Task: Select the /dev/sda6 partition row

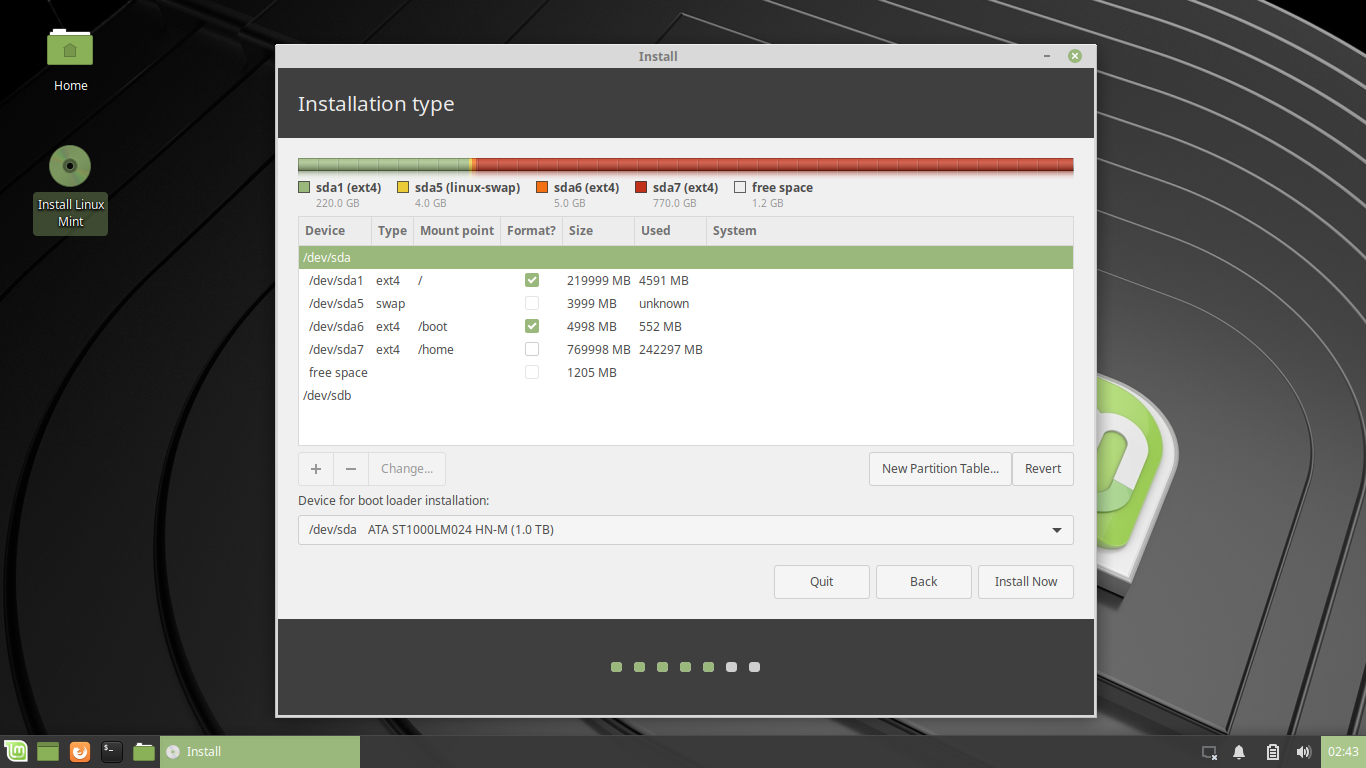Action: (686, 327)
